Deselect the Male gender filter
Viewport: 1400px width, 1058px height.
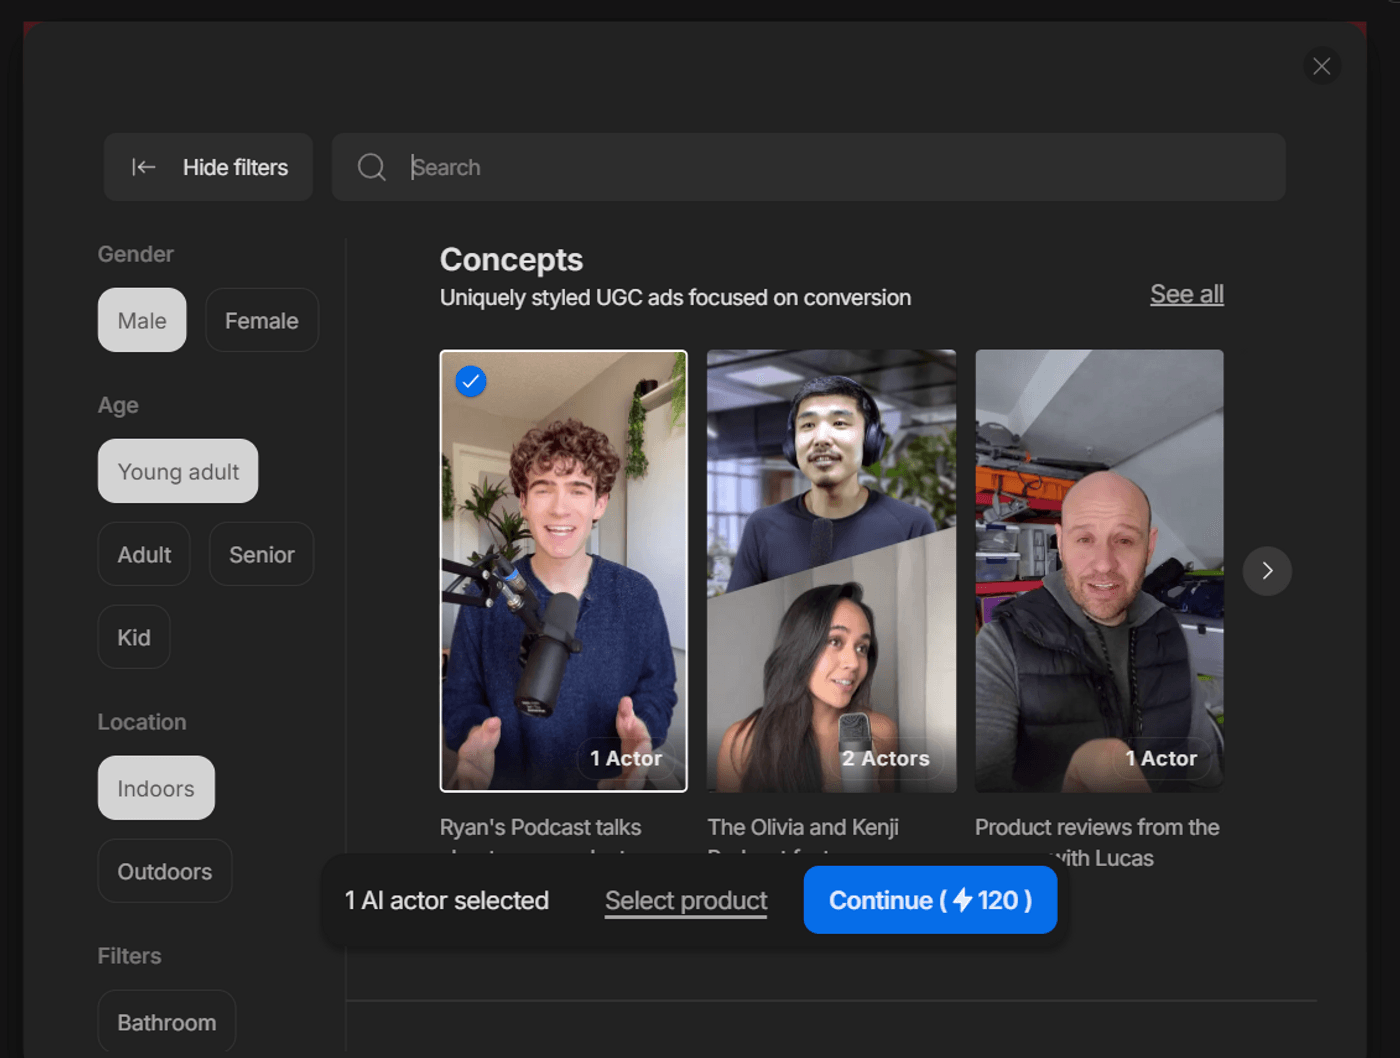click(141, 320)
